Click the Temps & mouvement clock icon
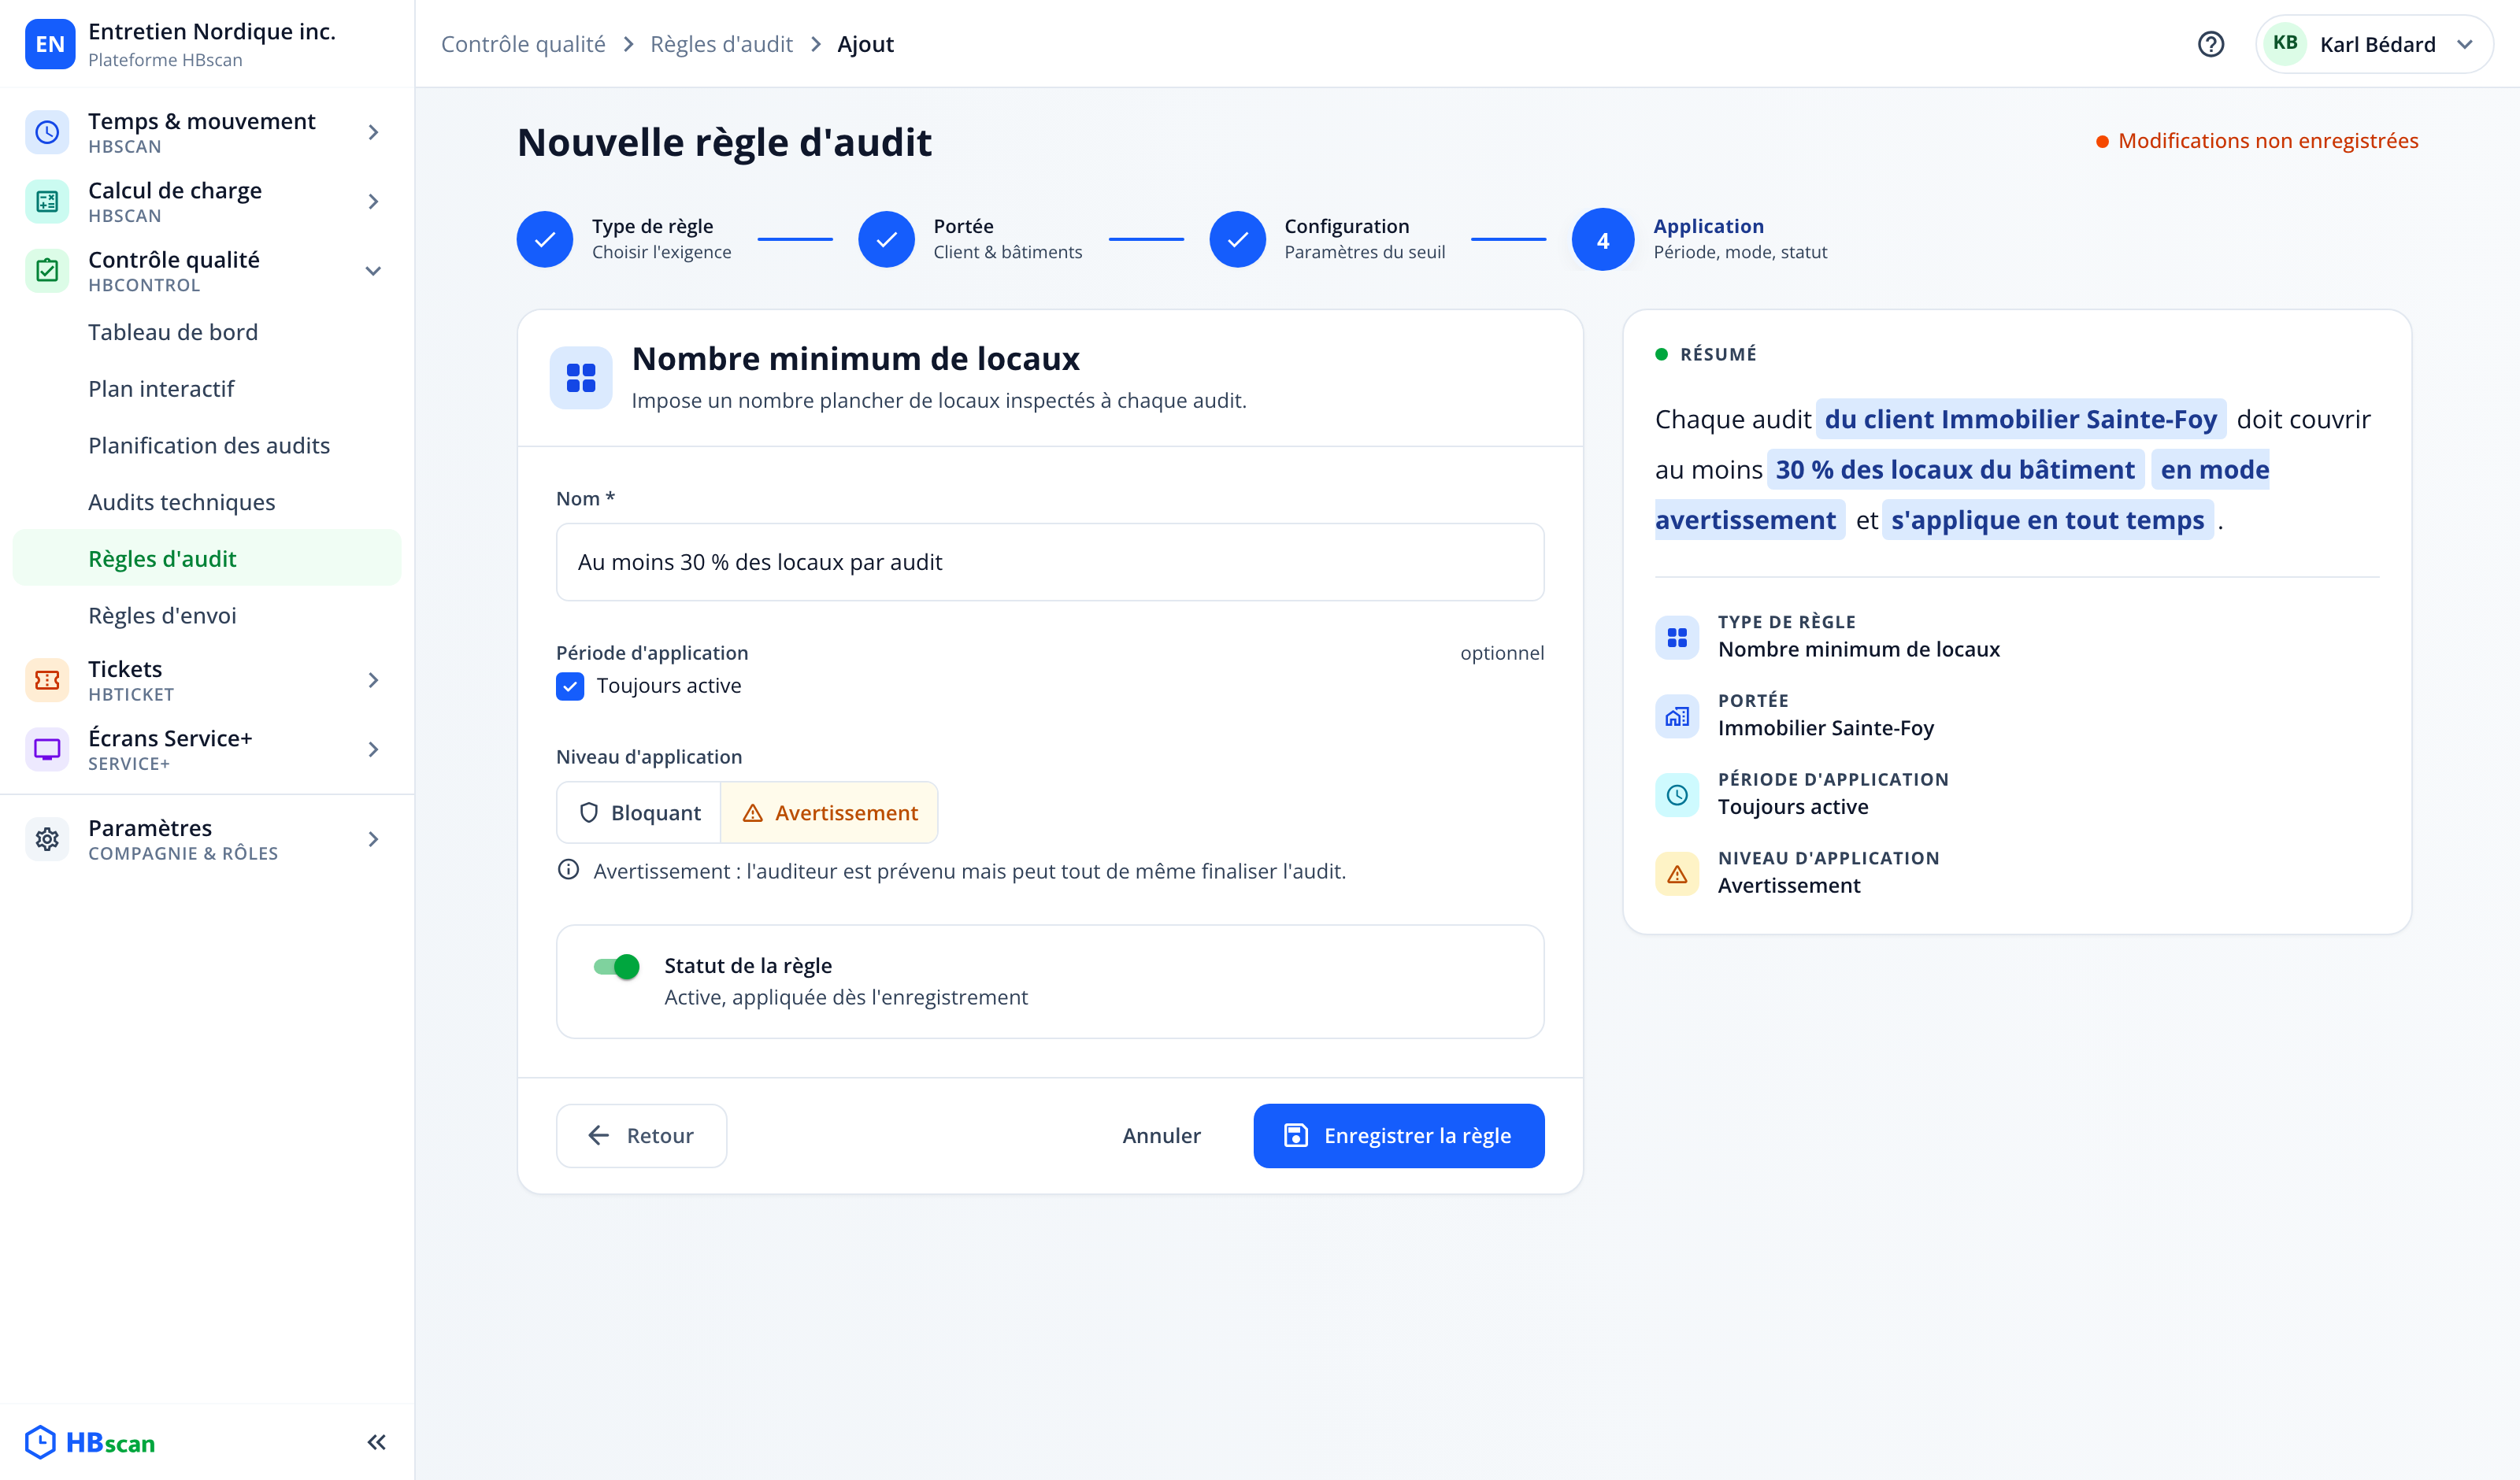Viewport: 2520px width, 1480px height. click(47, 132)
